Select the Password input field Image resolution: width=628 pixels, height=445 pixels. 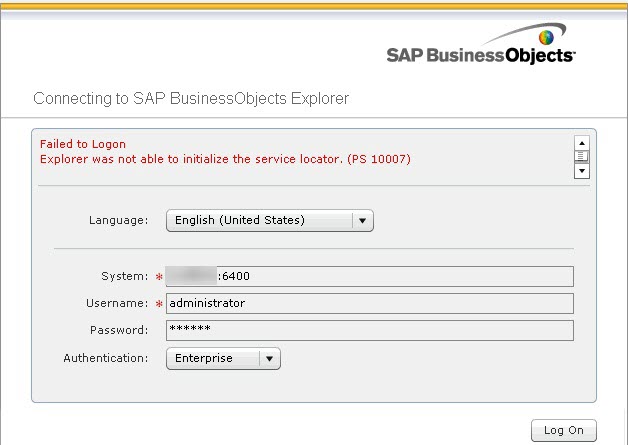pos(370,330)
